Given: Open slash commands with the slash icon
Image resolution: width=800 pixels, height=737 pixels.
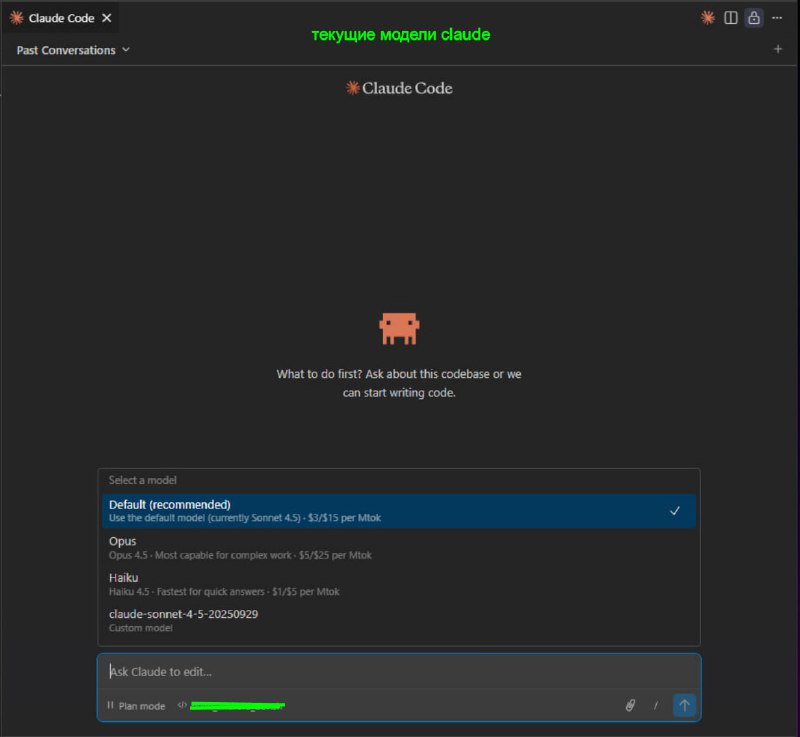Looking at the screenshot, I should pos(656,705).
